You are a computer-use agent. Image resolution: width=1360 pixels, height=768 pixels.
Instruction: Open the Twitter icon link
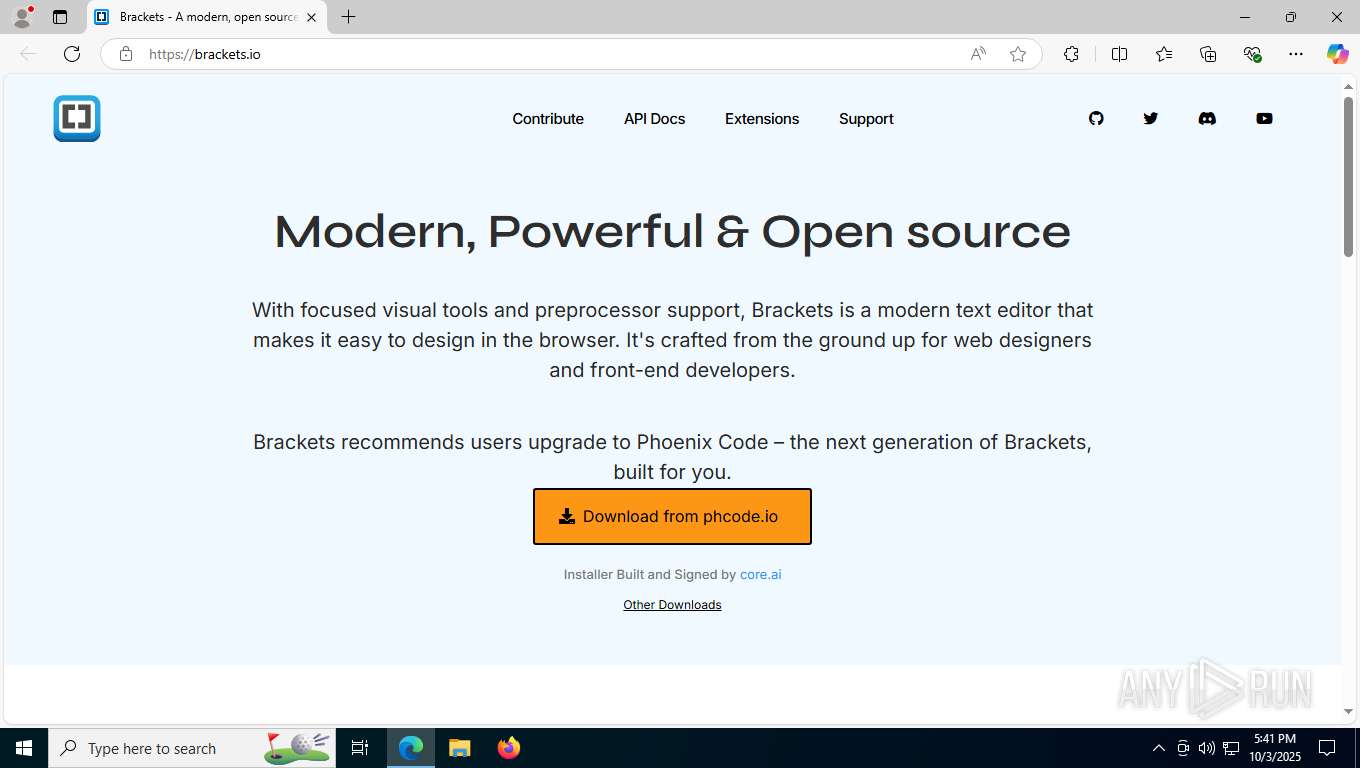pos(1151,118)
